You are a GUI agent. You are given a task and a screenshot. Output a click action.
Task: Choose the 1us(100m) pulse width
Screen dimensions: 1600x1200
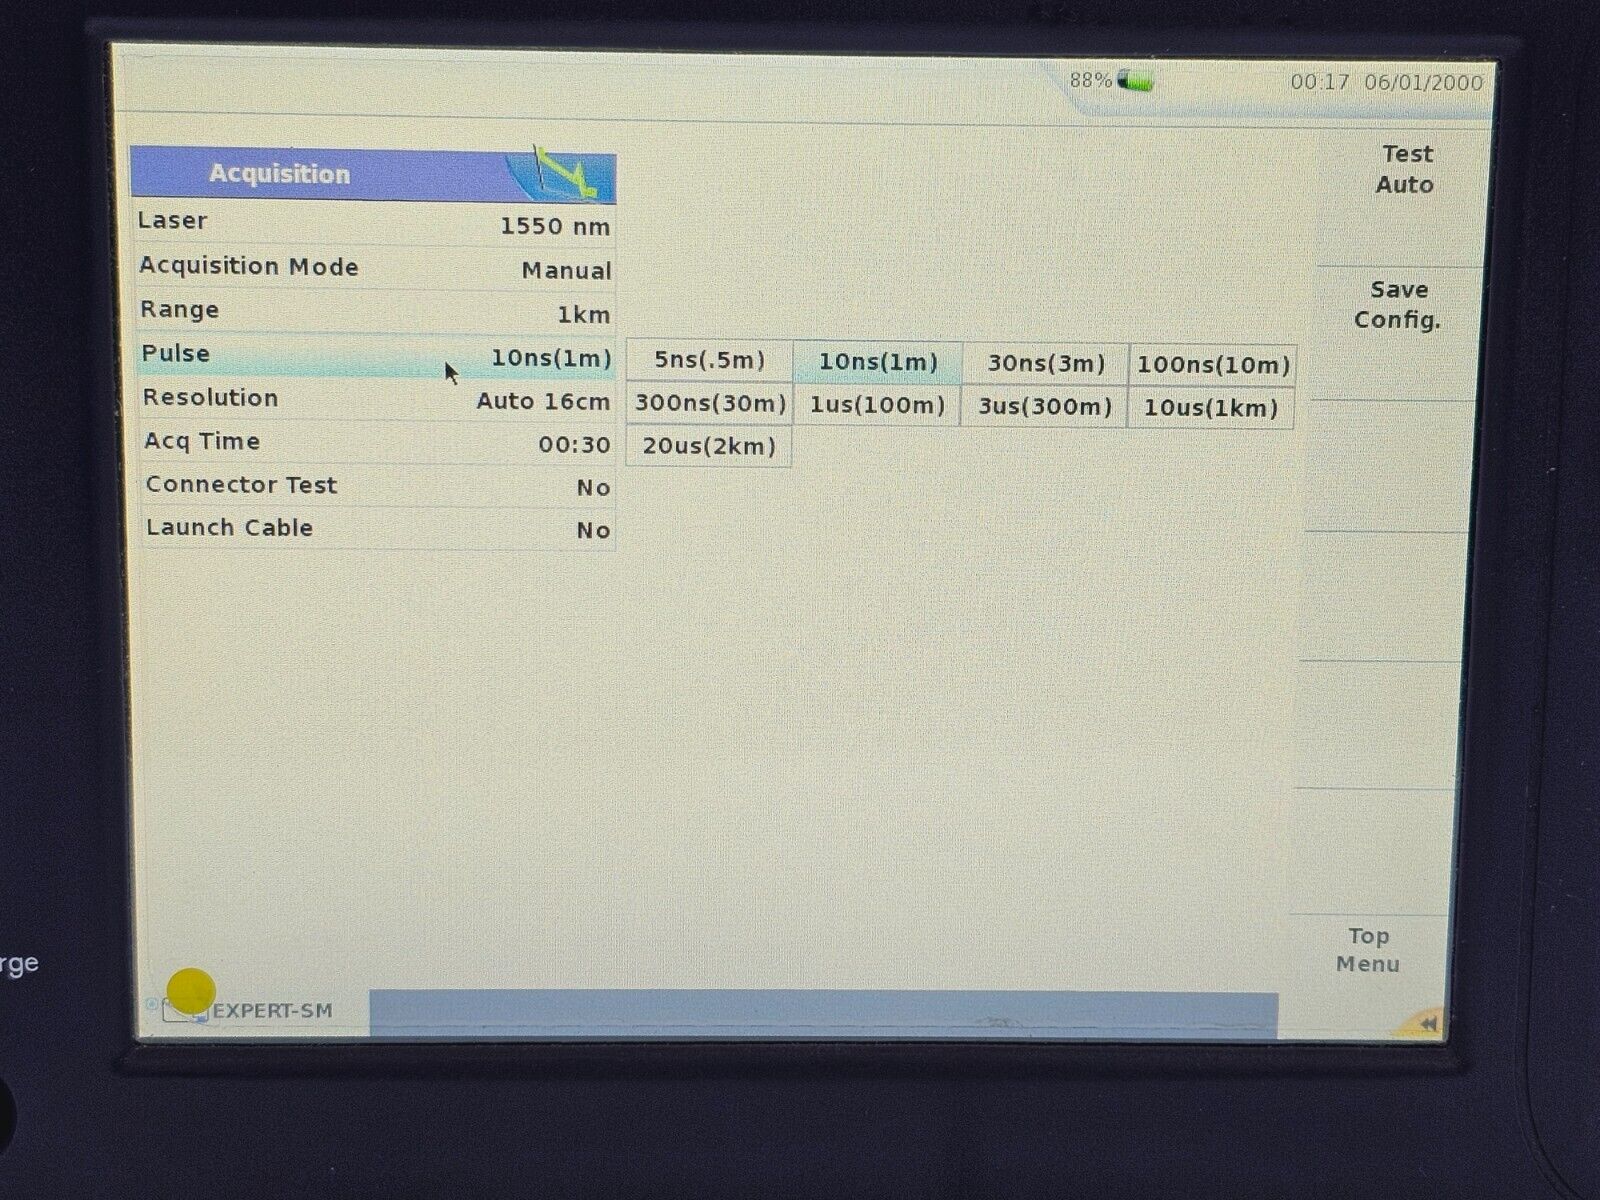(x=877, y=406)
